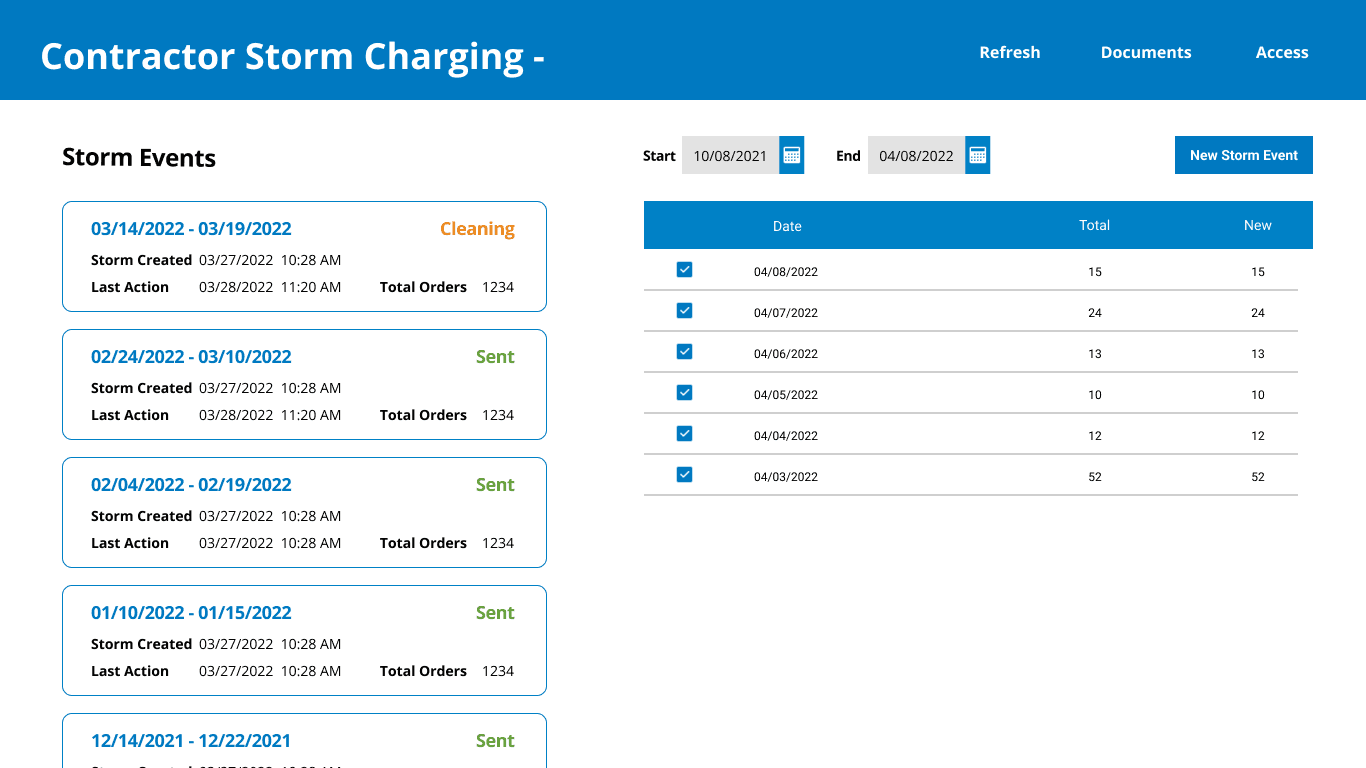Select the 04/06/2022 date cell

(786, 354)
